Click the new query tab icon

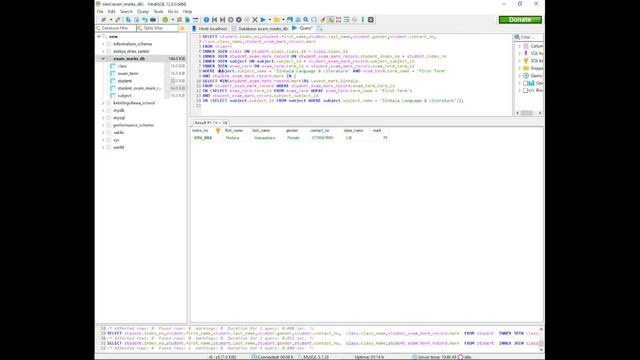click(320, 29)
